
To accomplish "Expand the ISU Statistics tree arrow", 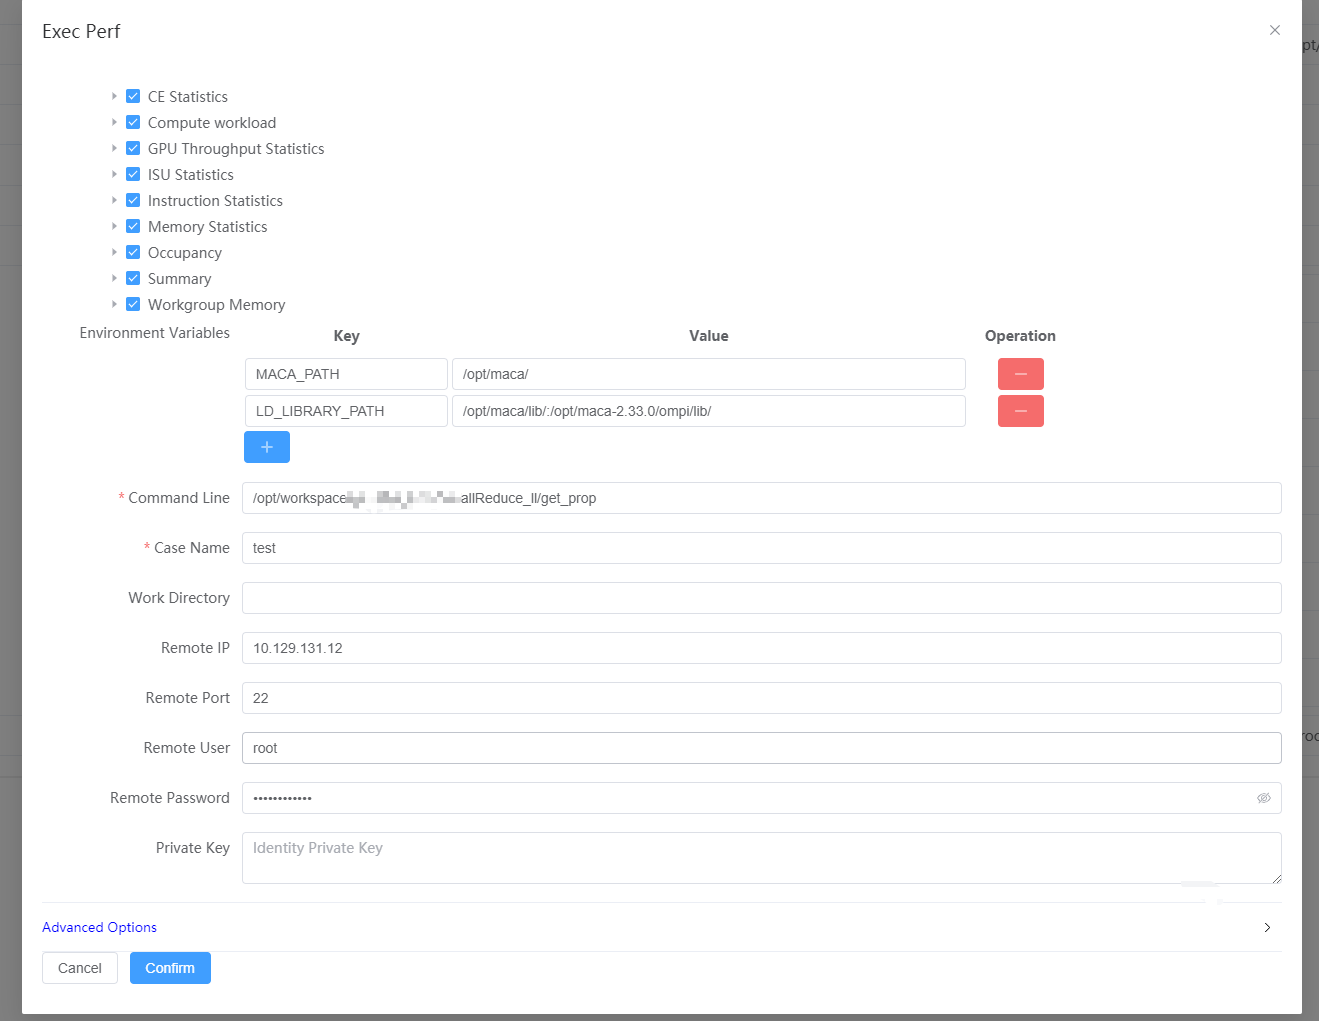I will [114, 175].
